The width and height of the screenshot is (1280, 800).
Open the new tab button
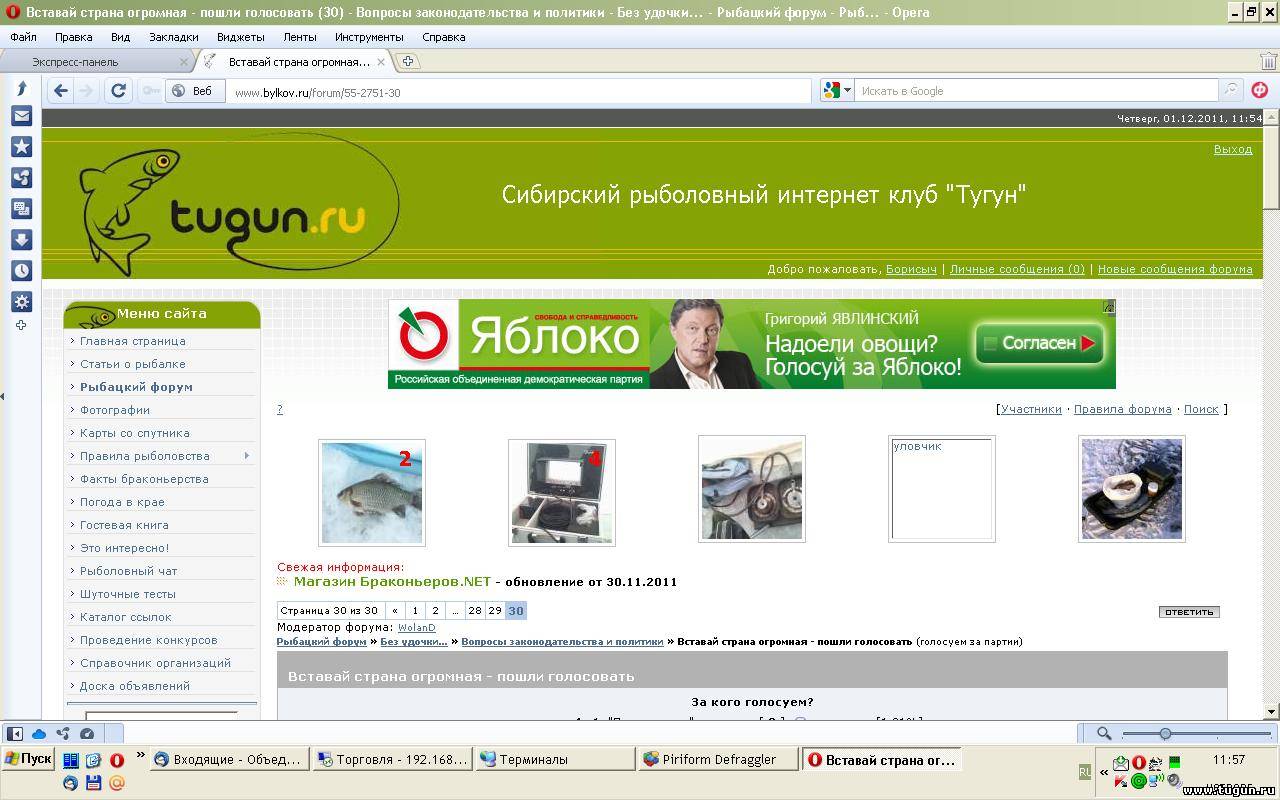coord(408,61)
